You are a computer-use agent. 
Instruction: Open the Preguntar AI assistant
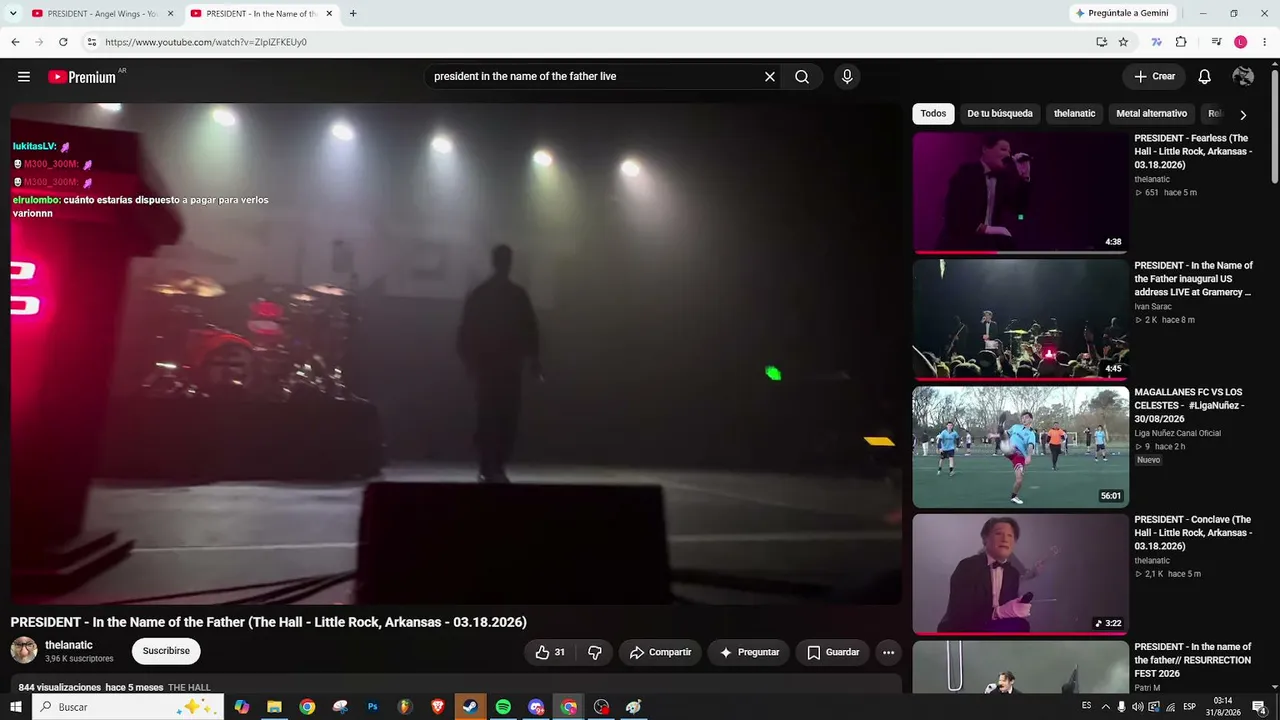[749, 652]
